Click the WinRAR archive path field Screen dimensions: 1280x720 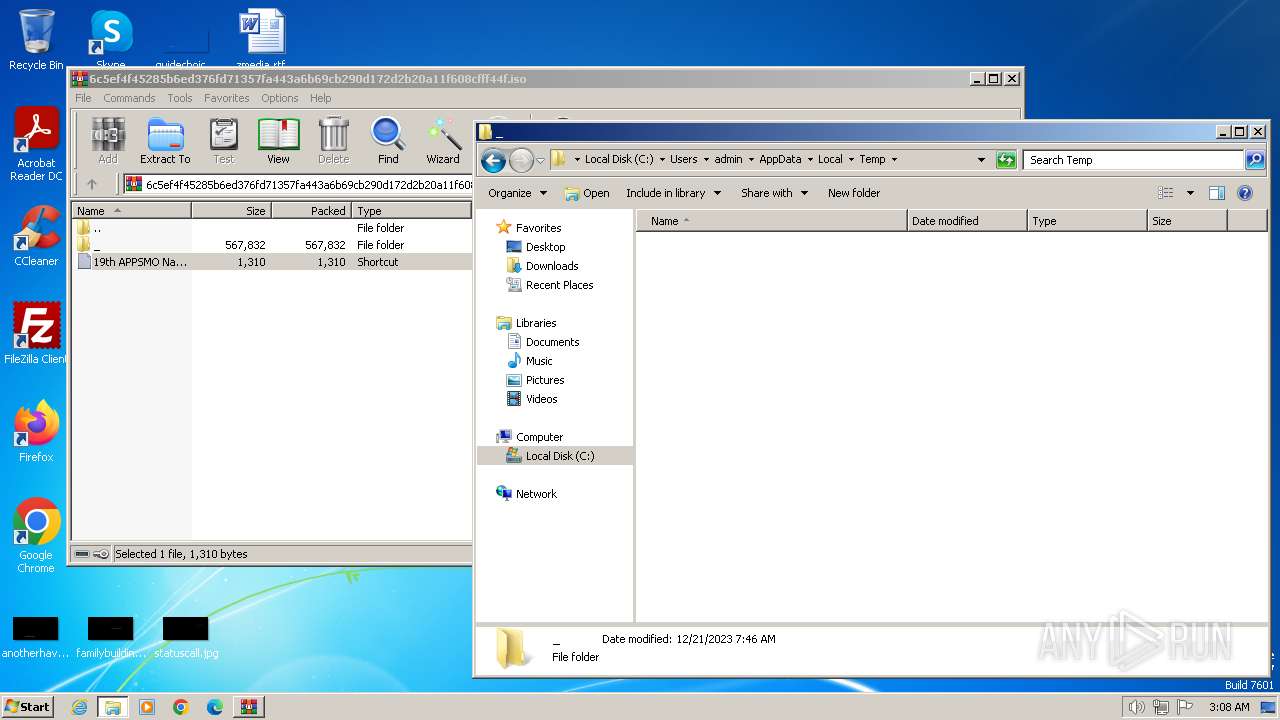pyautogui.click(x=296, y=185)
